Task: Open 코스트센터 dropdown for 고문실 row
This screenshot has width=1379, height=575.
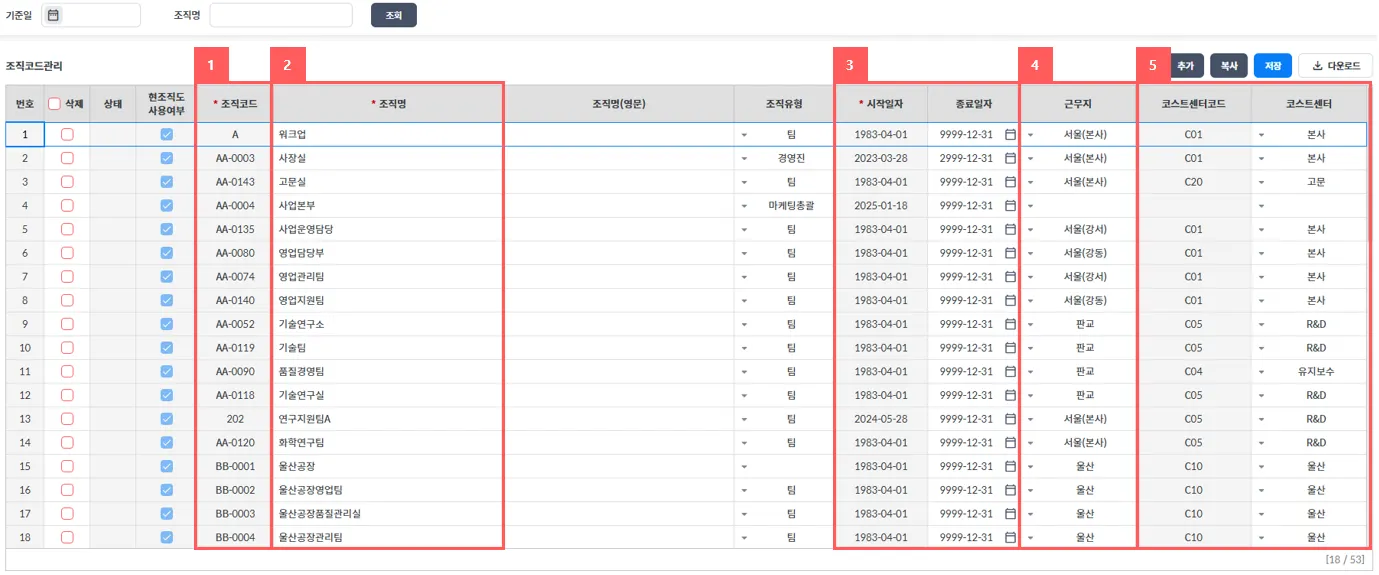Action: tap(1261, 182)
